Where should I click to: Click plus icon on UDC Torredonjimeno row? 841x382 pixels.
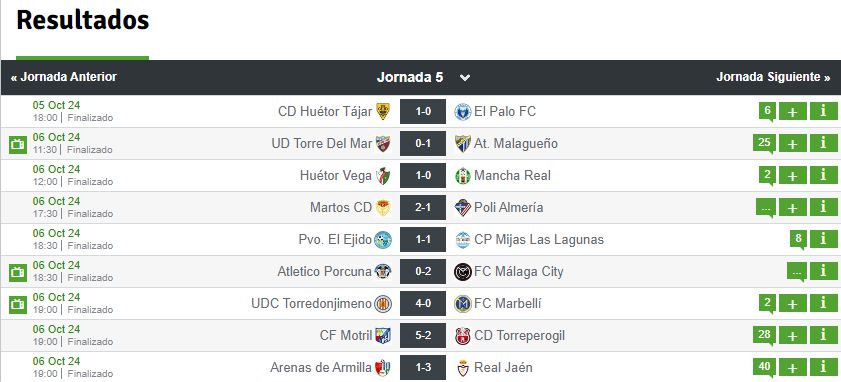tap(792, 304)
